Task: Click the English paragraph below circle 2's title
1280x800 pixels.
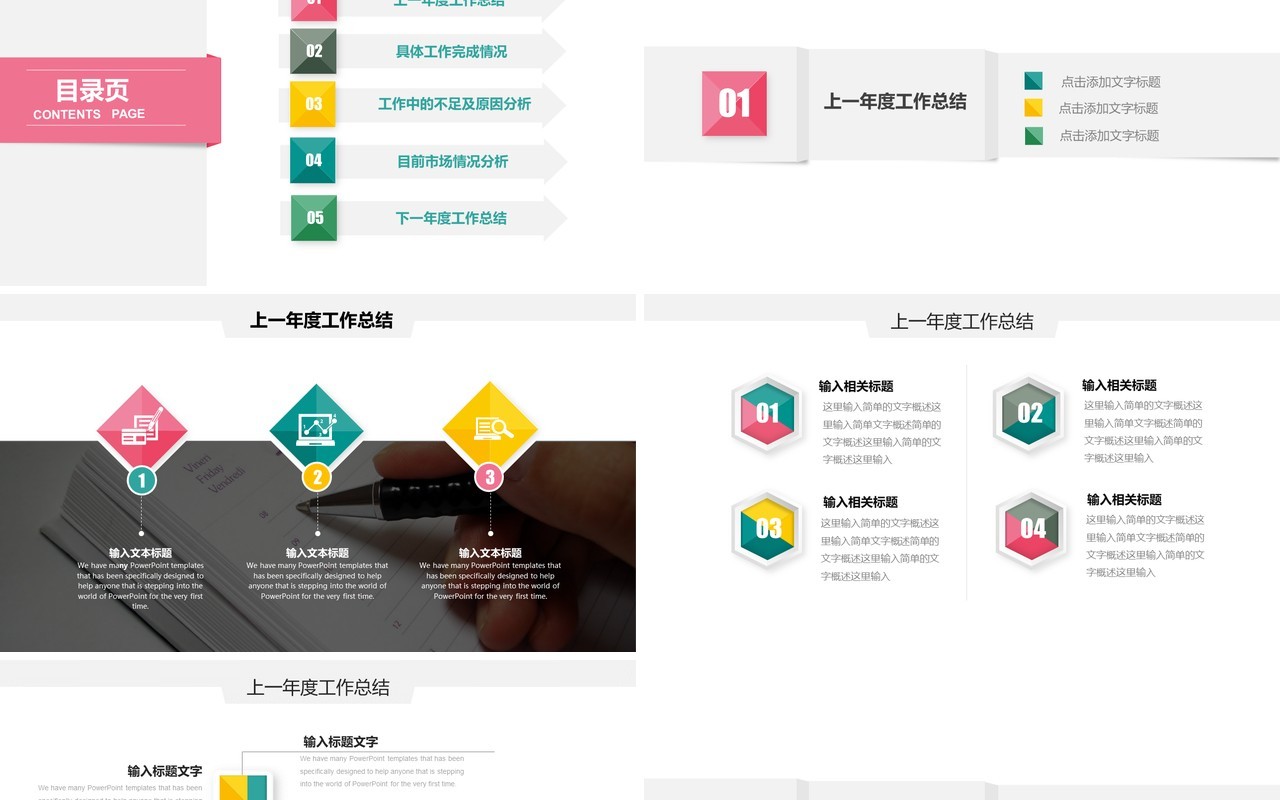Action: click(317, 581)
